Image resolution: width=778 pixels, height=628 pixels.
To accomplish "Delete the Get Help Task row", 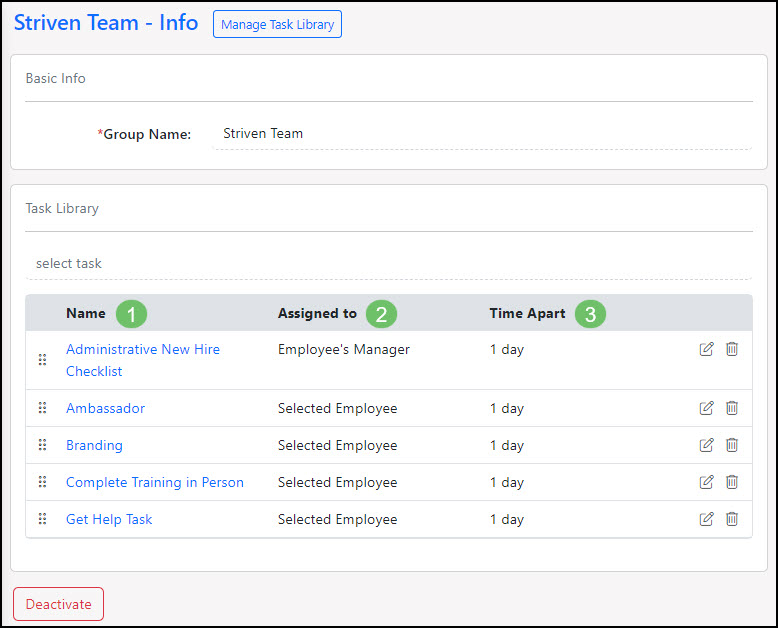I will [732, 519].
